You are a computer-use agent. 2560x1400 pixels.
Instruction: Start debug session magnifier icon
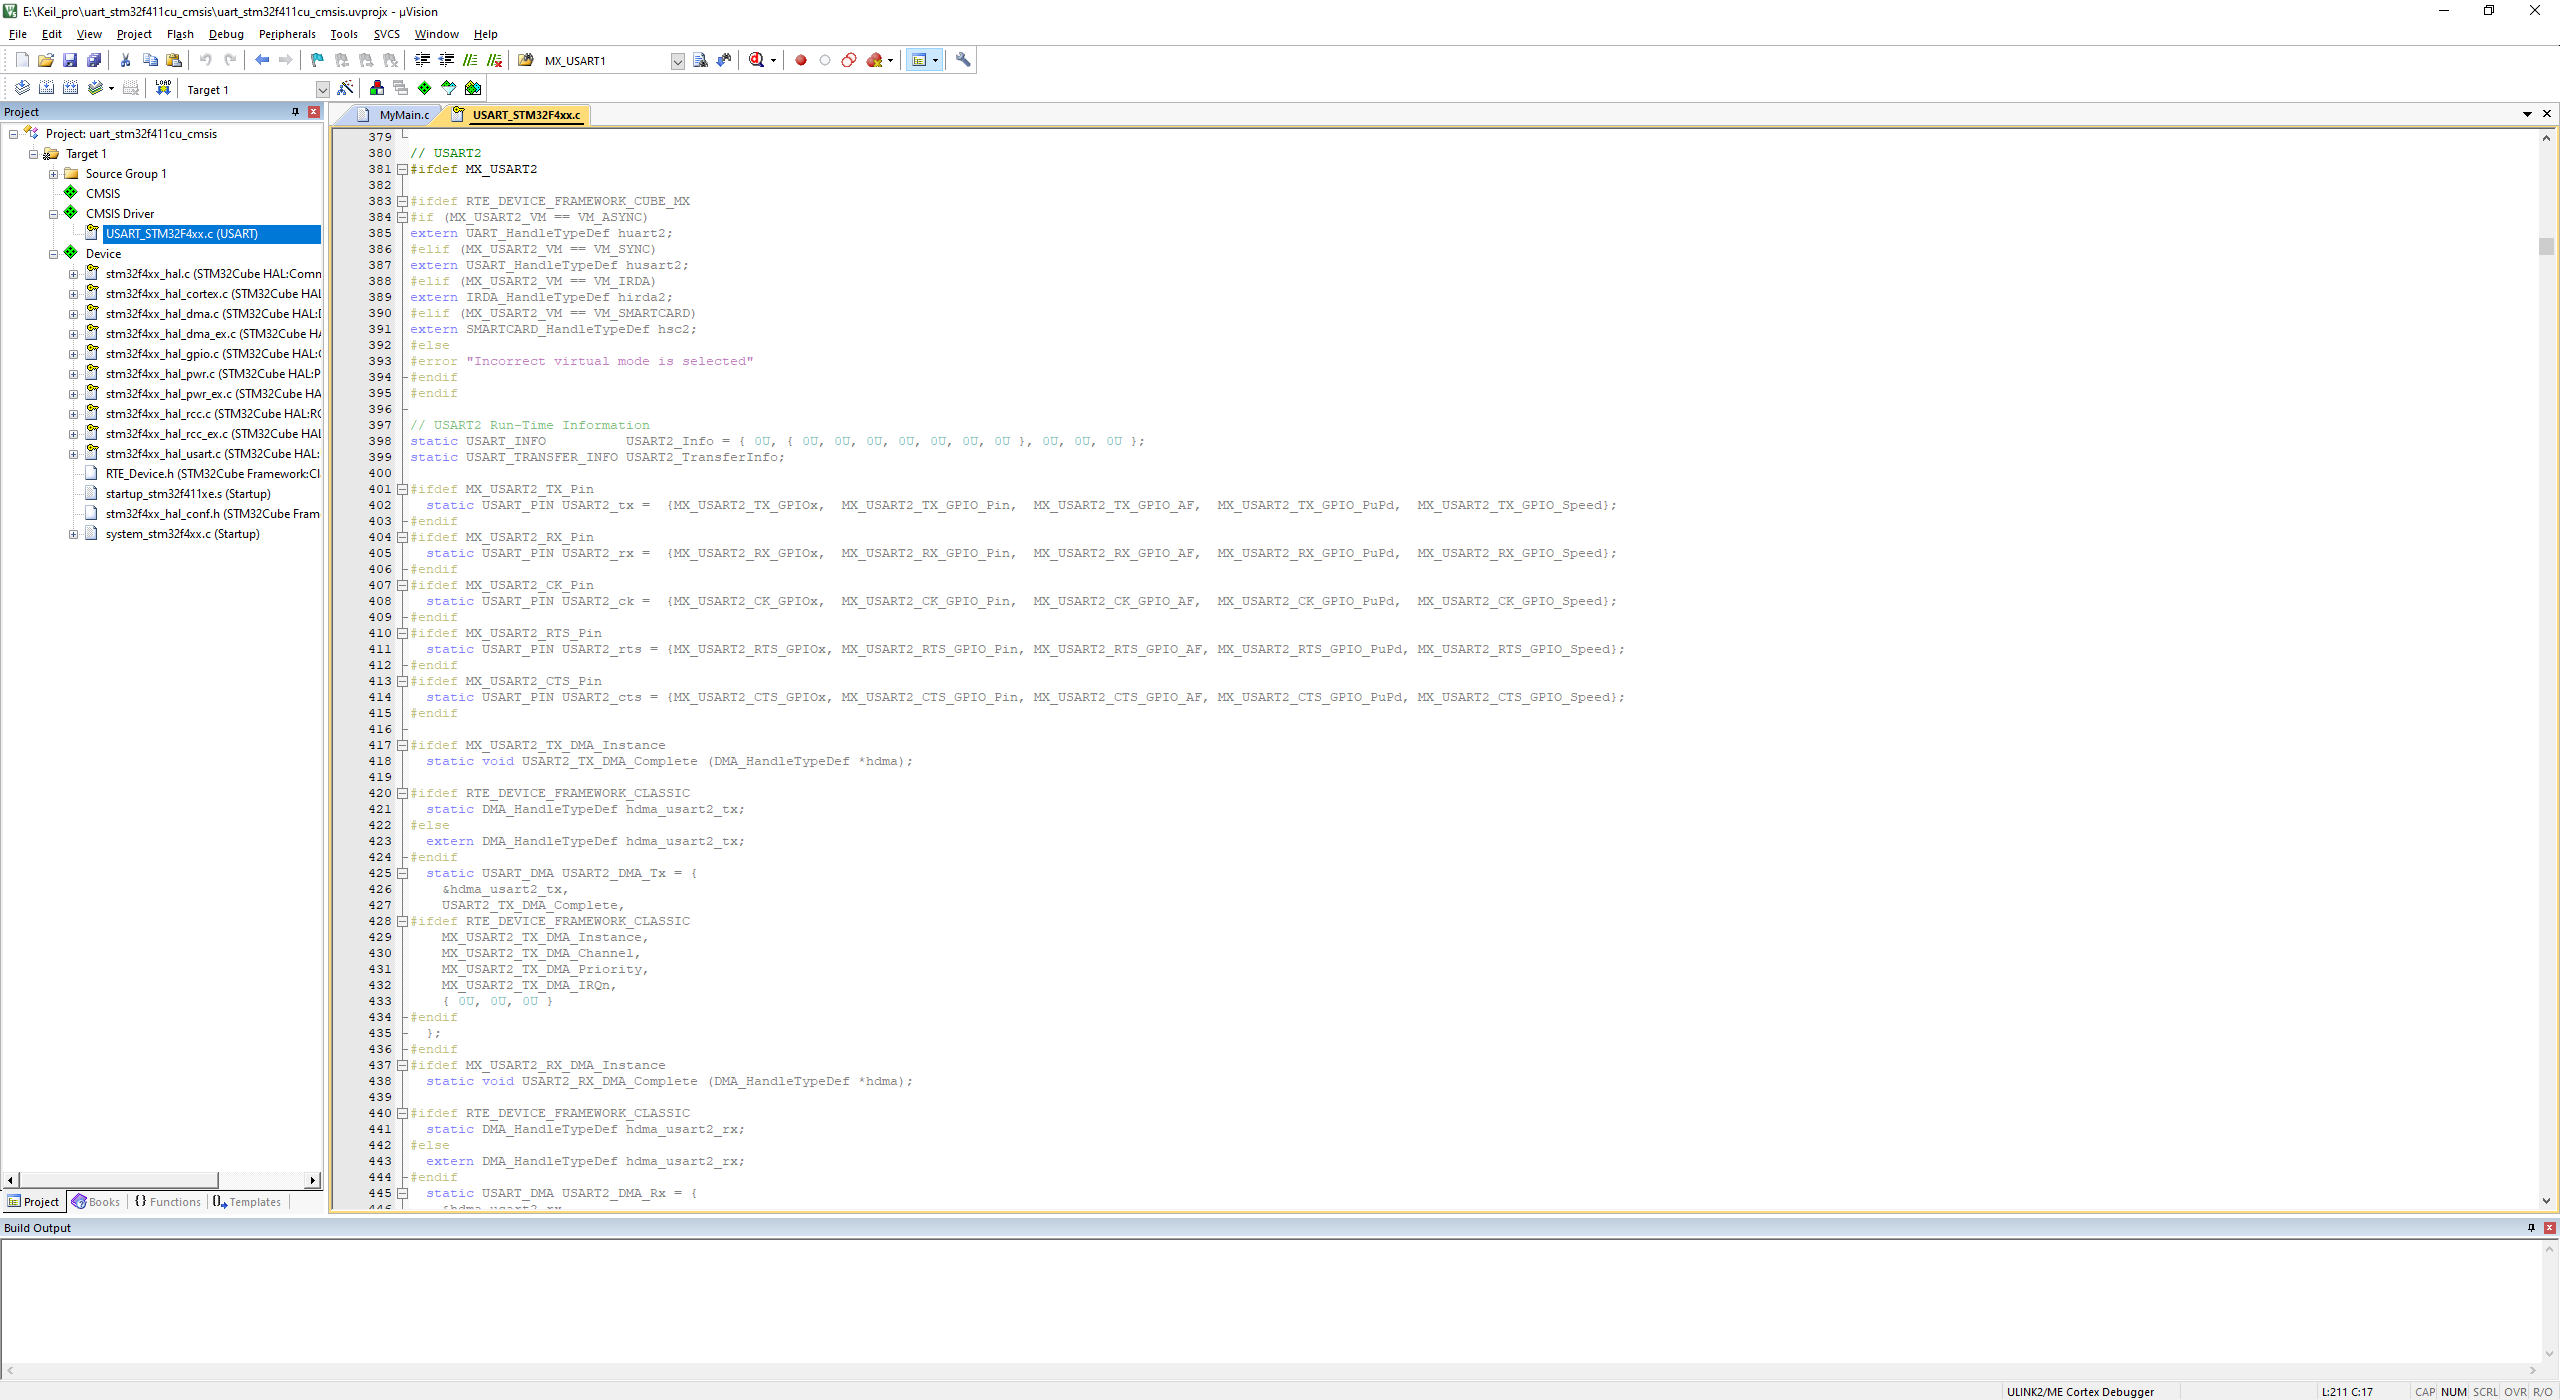(757, 60)
